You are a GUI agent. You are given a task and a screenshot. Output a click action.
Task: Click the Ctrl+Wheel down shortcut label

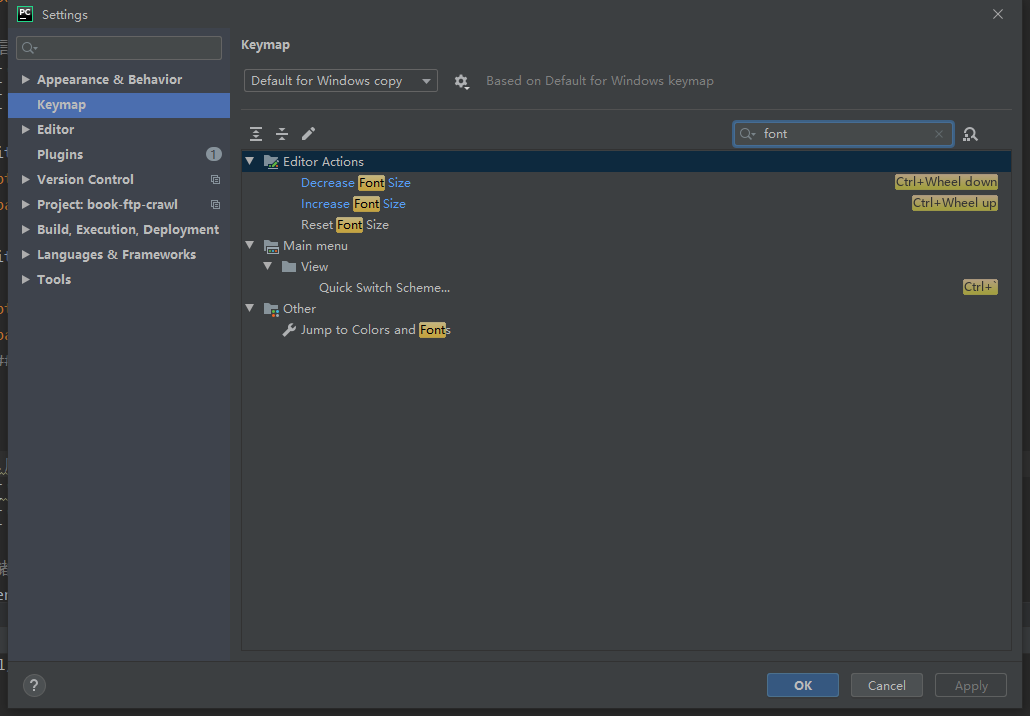(947, 182)
